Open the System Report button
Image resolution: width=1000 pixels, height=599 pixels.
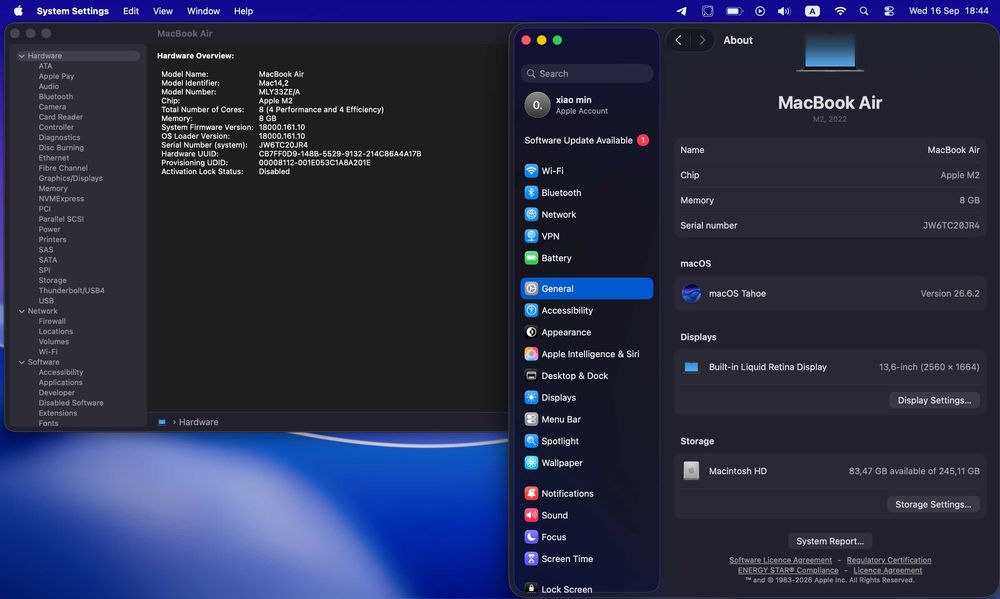(x=830, y=541)
